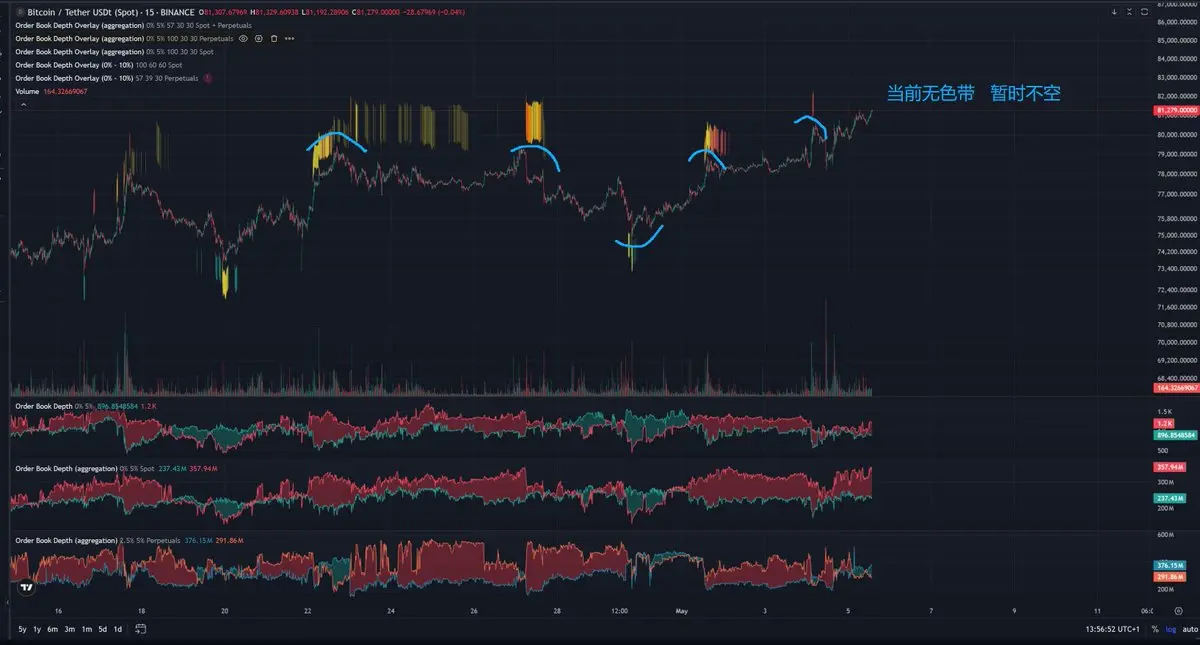Select the 1m date range

click(86, 629)
